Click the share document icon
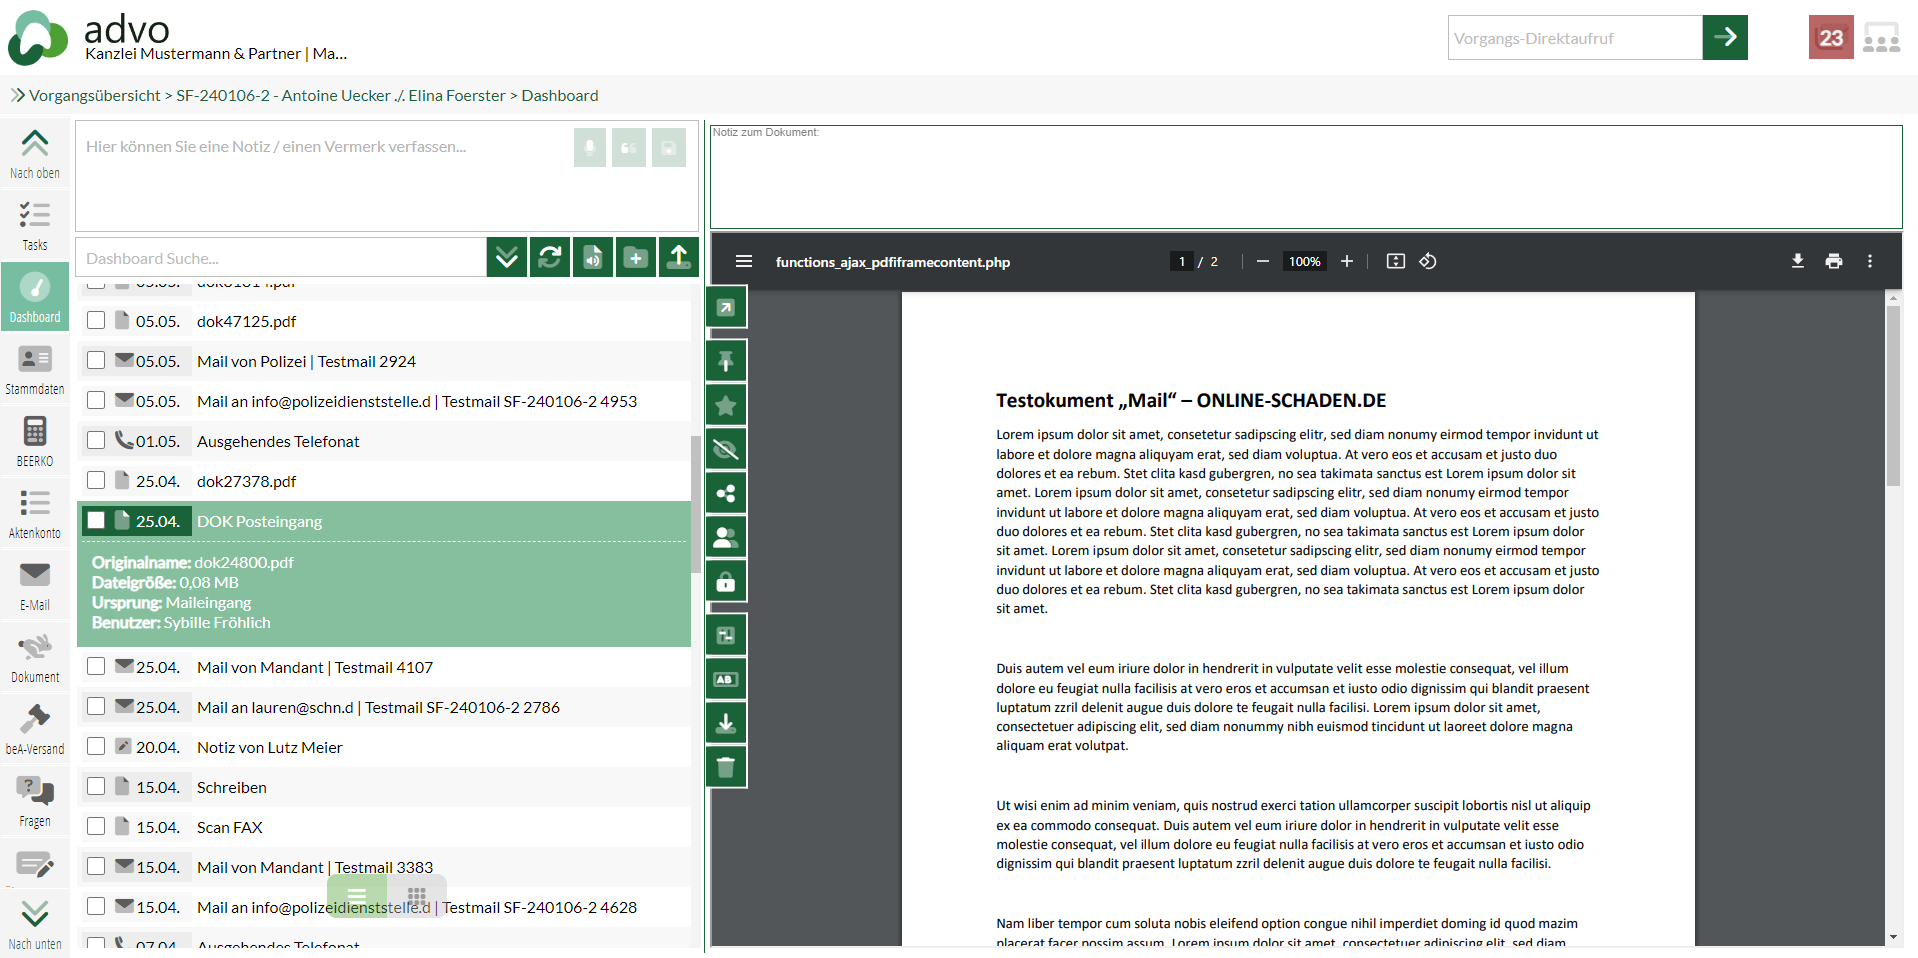 [726, 493]
